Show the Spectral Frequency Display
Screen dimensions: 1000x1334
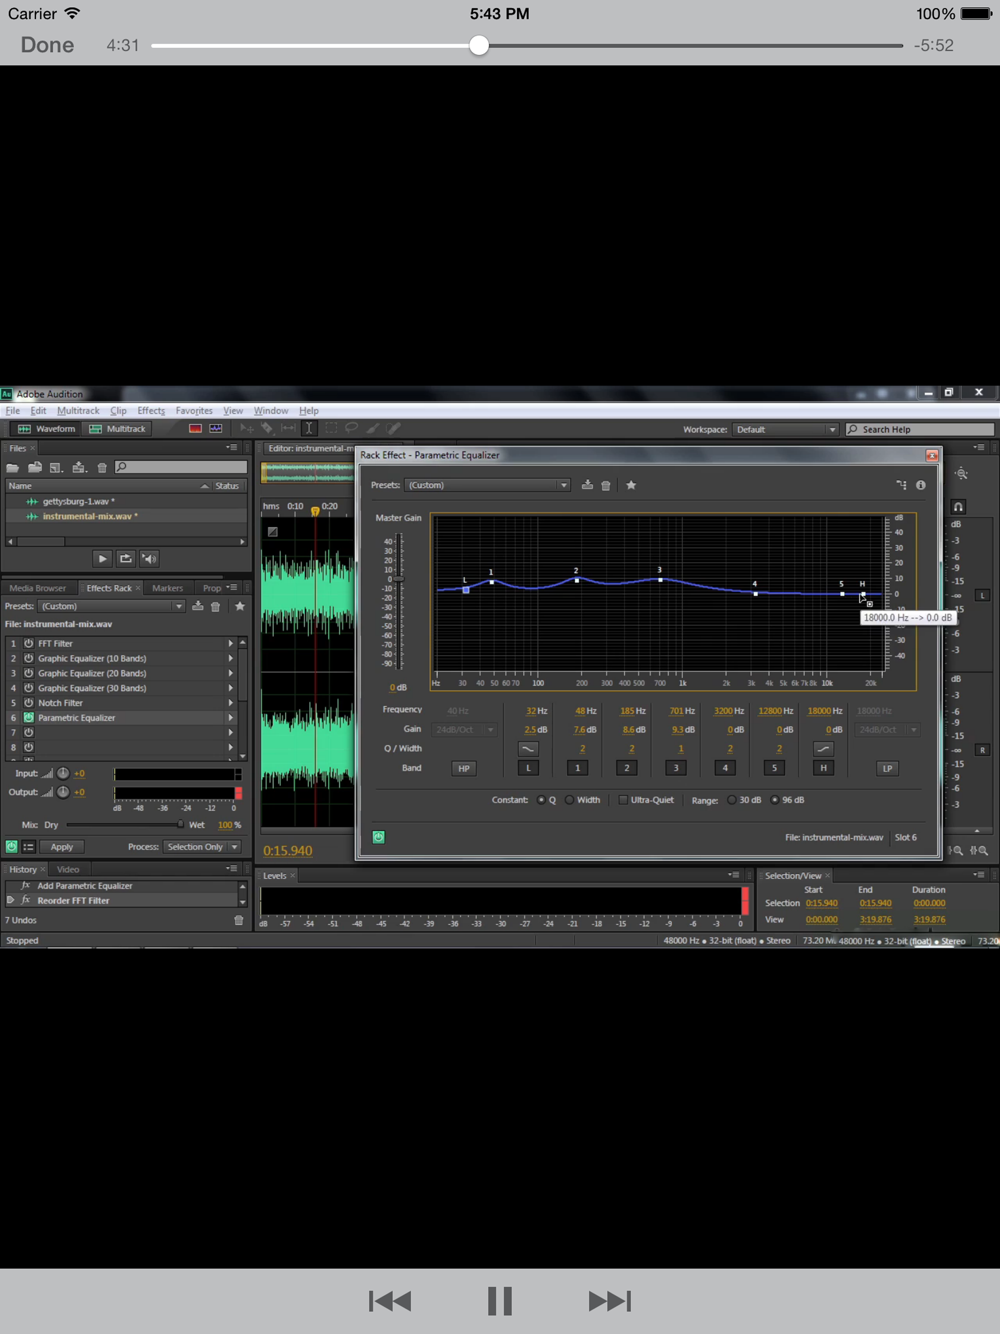tap(195, 428)
